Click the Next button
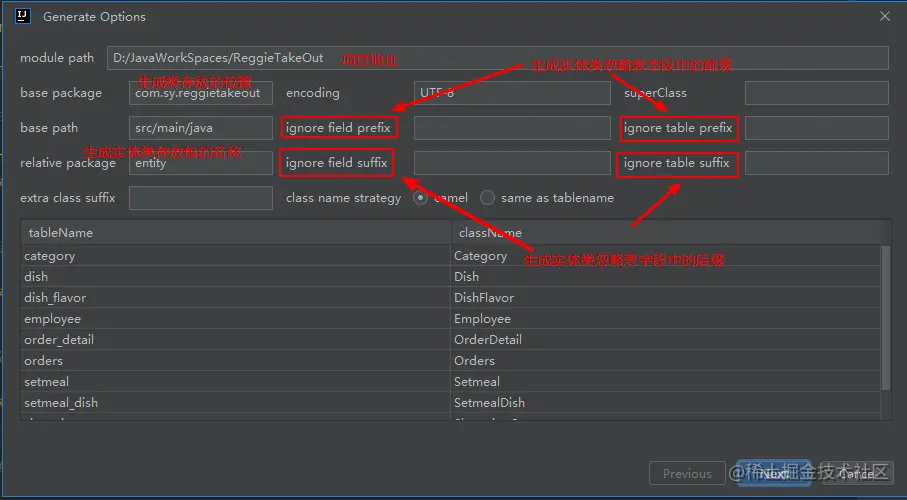 click(774, 473)
